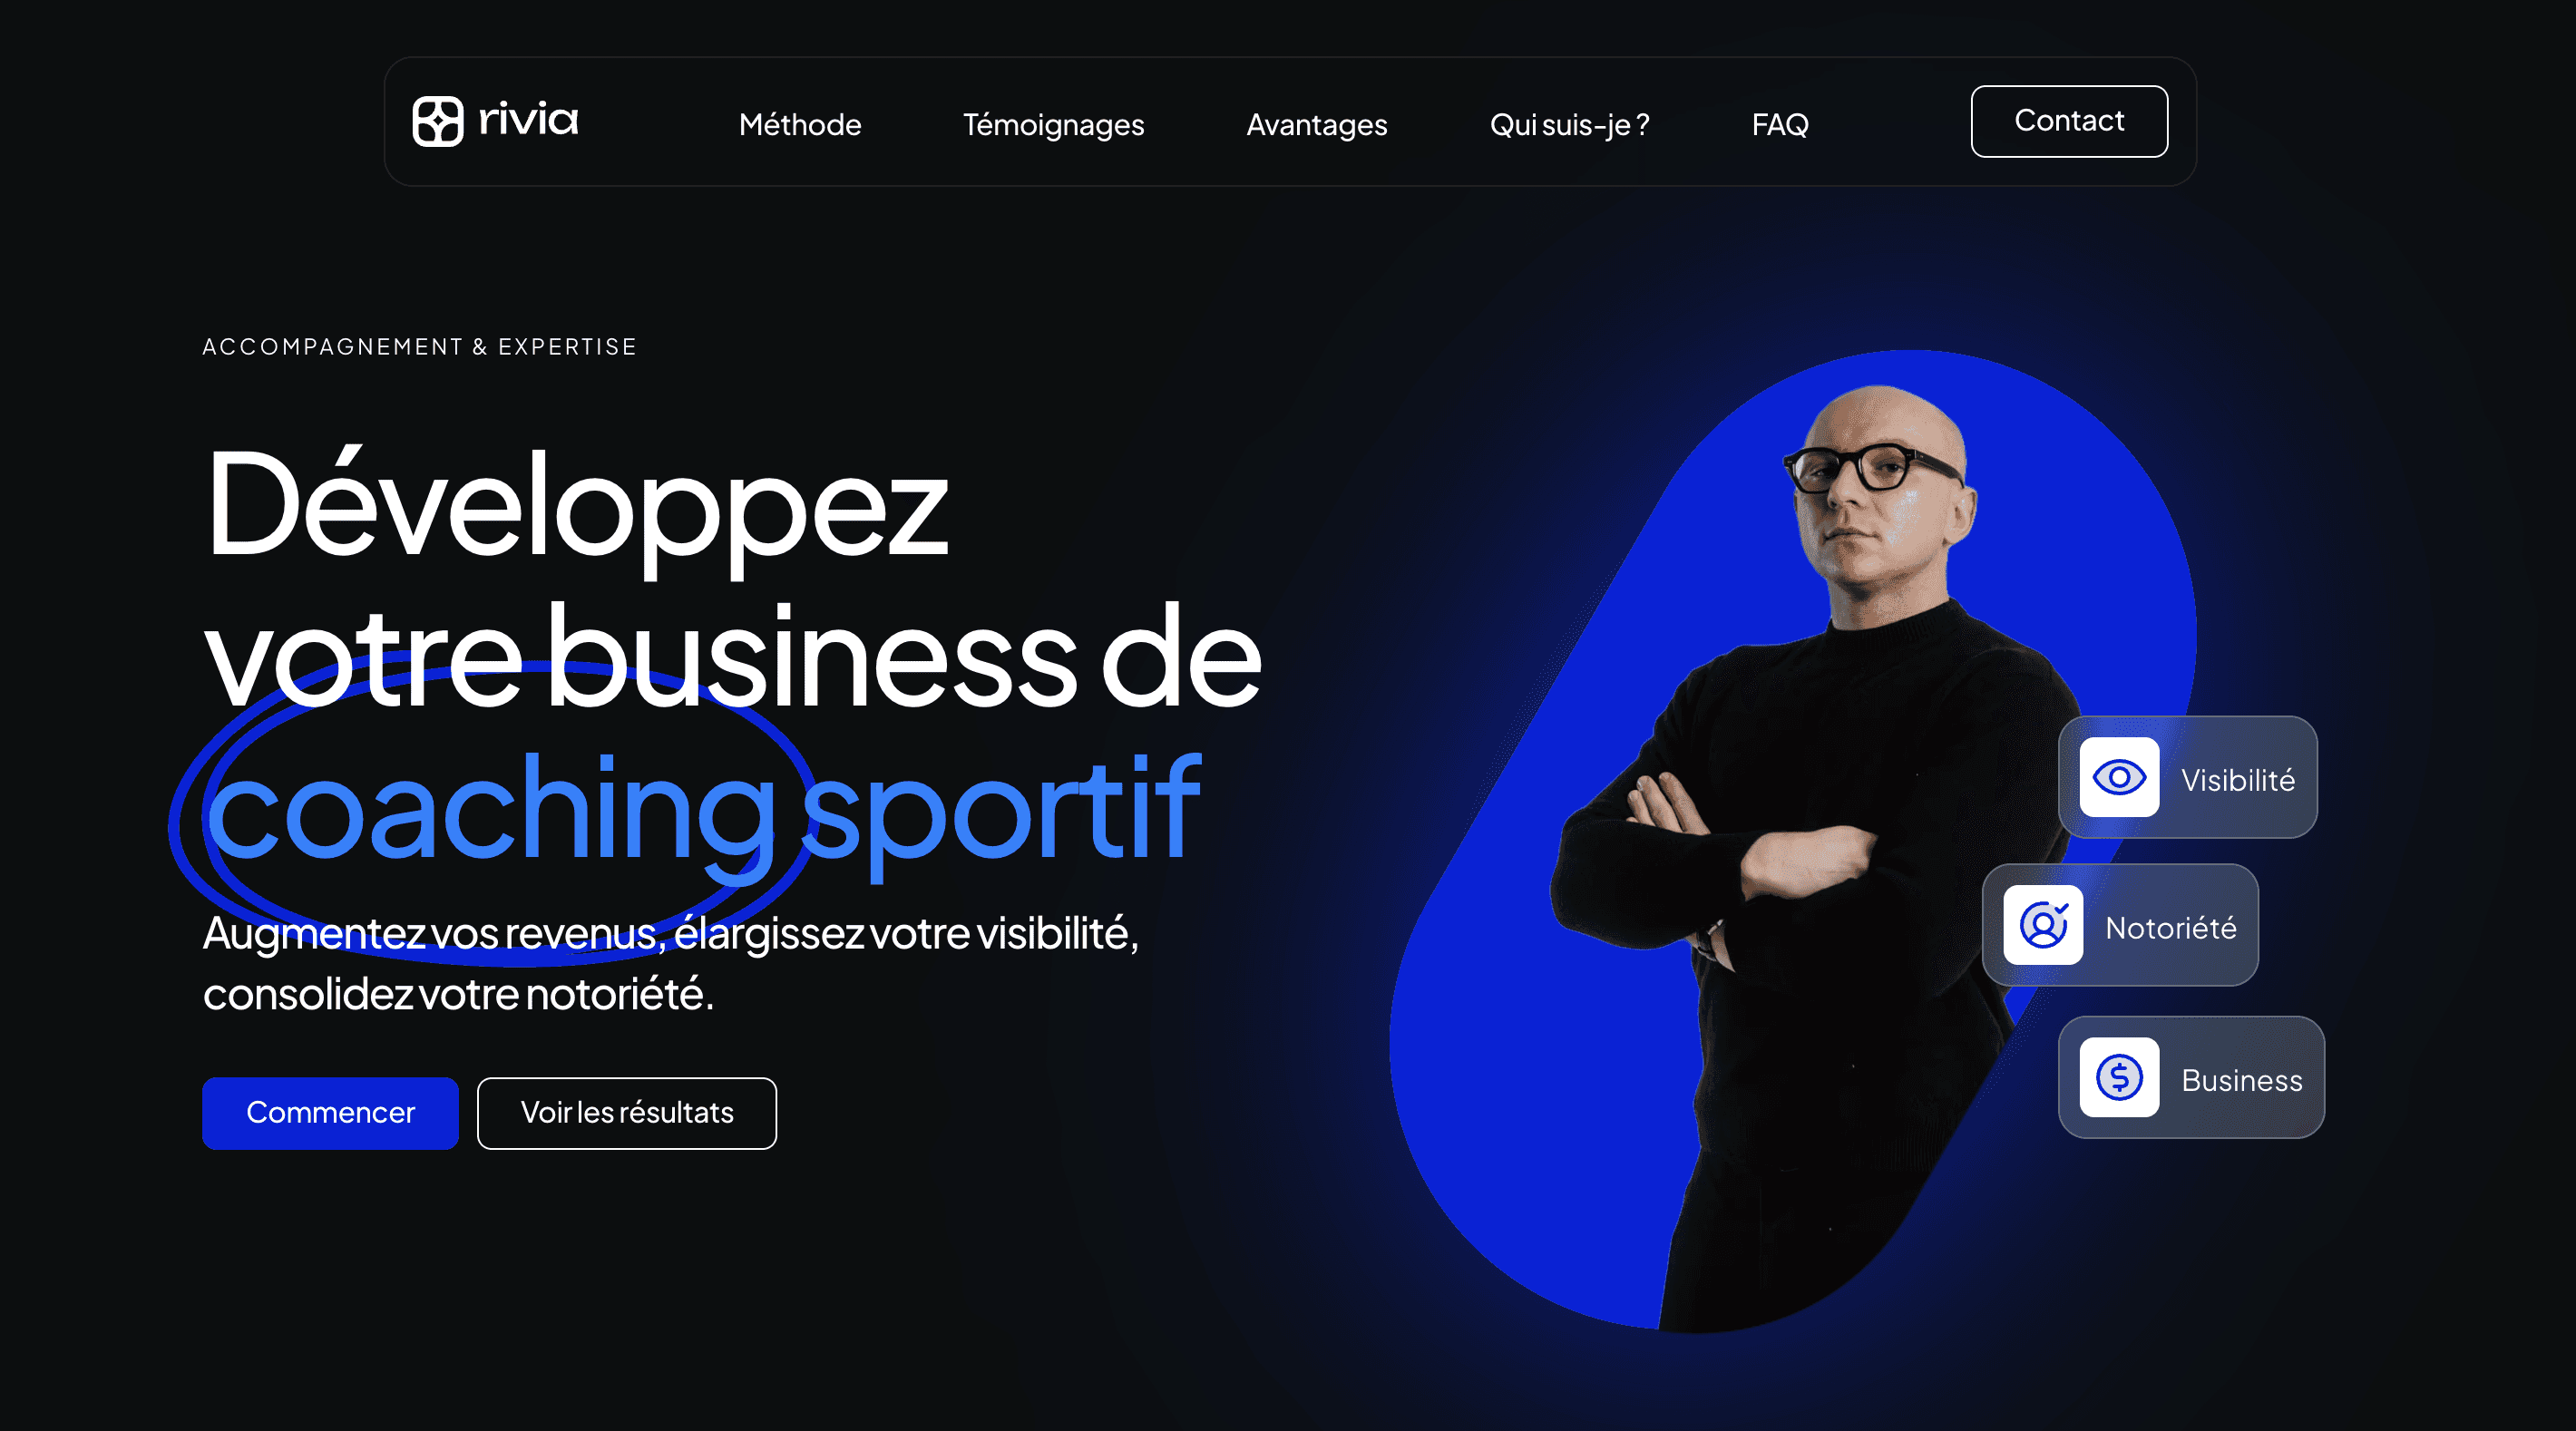The image size is (2576, 1431).
Task: Click the eye icon for Visibilité
Action: pos(2119,777)
